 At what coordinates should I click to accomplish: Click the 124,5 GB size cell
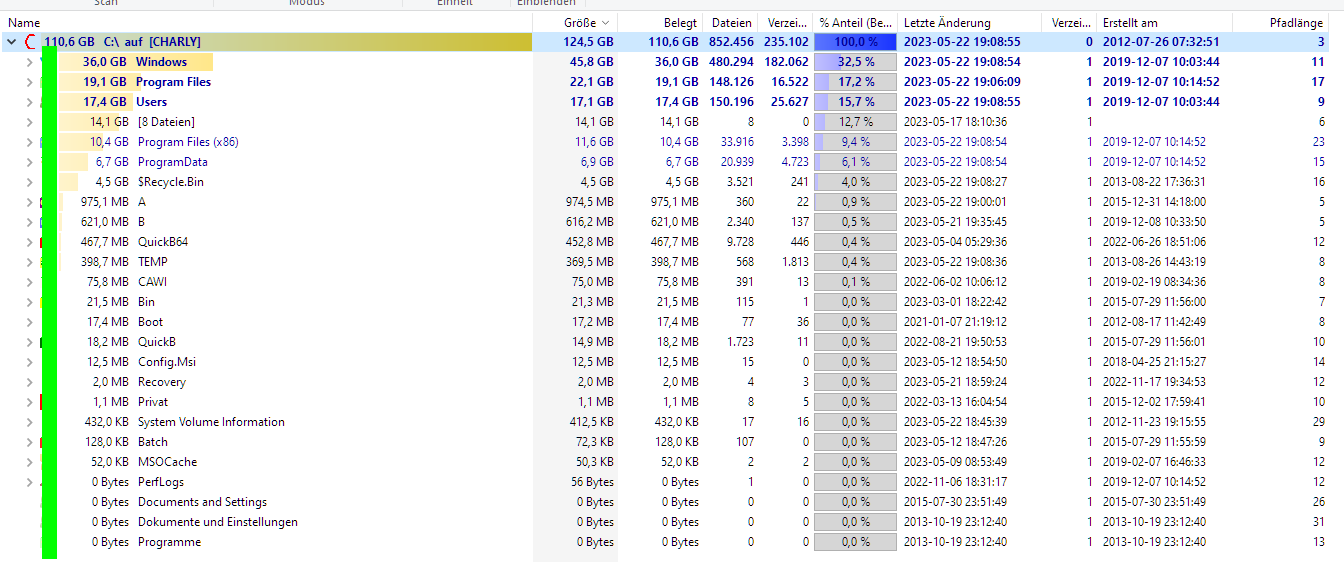pos(589,42)
